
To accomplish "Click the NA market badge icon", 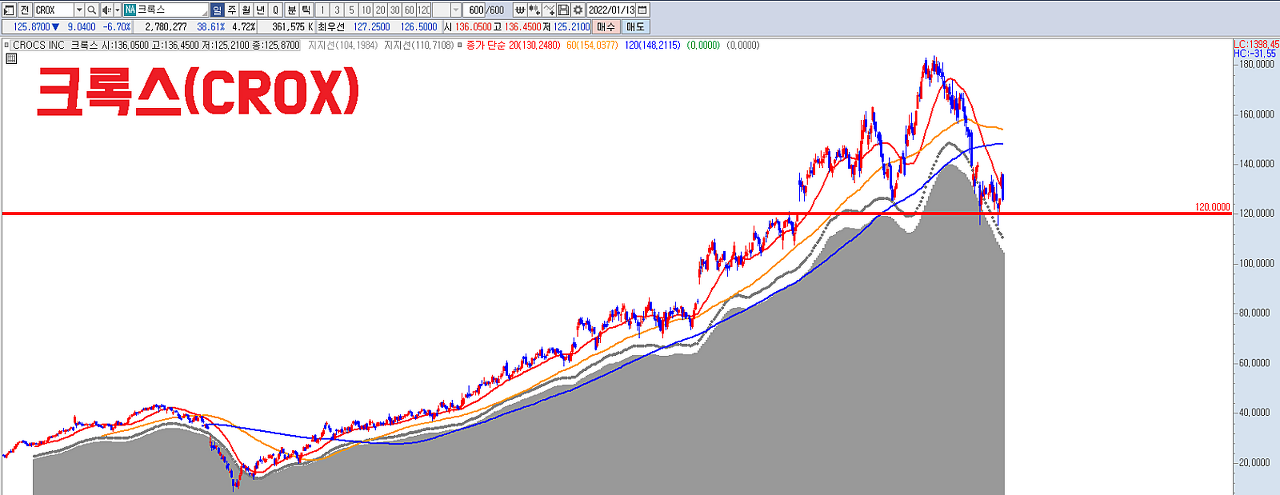I will click(129, 9).
